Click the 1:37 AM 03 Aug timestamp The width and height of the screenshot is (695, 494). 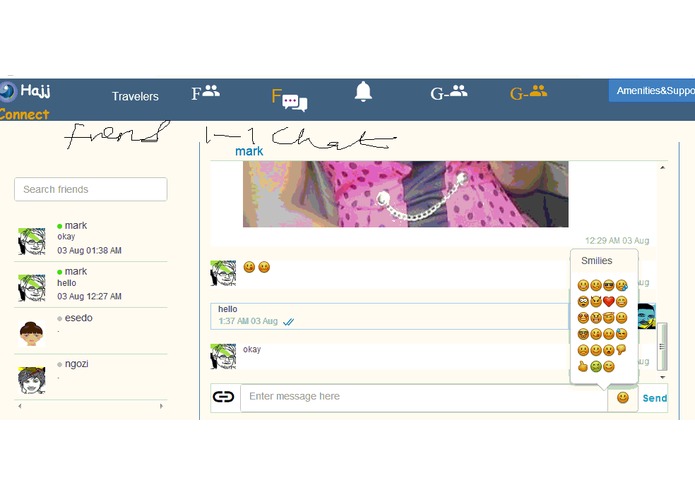[x=248, y=321]
